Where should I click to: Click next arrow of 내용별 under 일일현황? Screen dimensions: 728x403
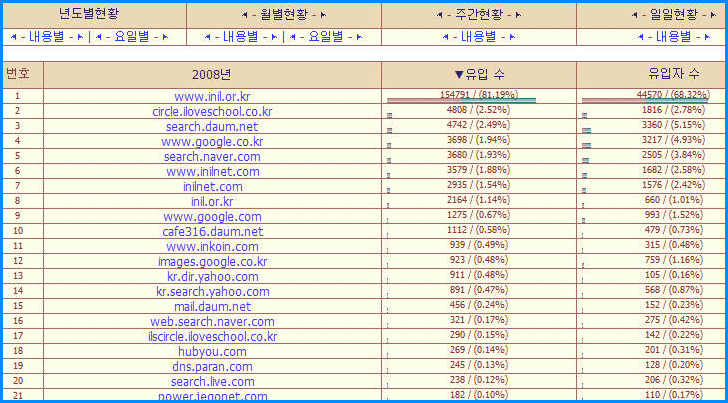tap(707, 37)
